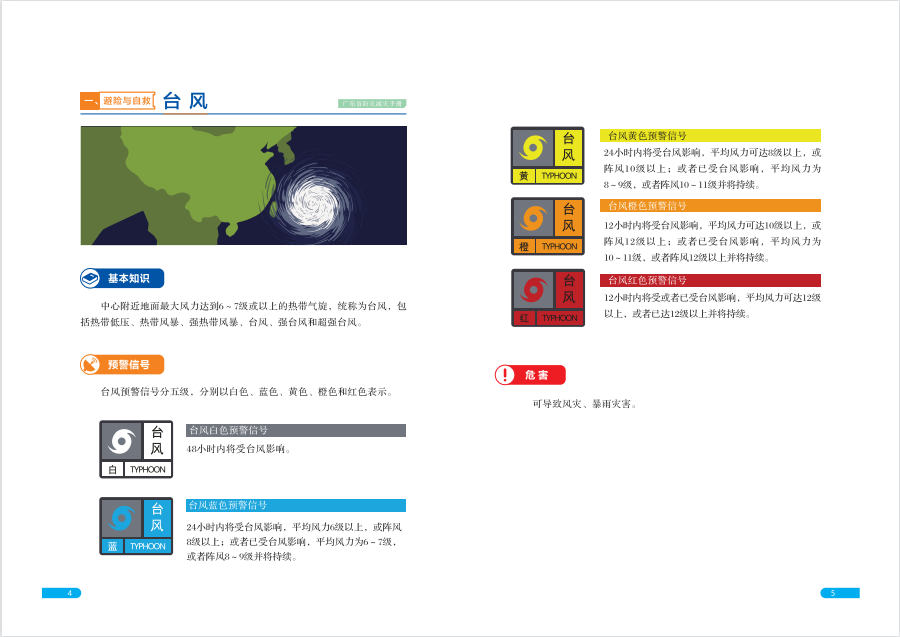Select the yellow typhoon warning signal icon

pos(547,155)
